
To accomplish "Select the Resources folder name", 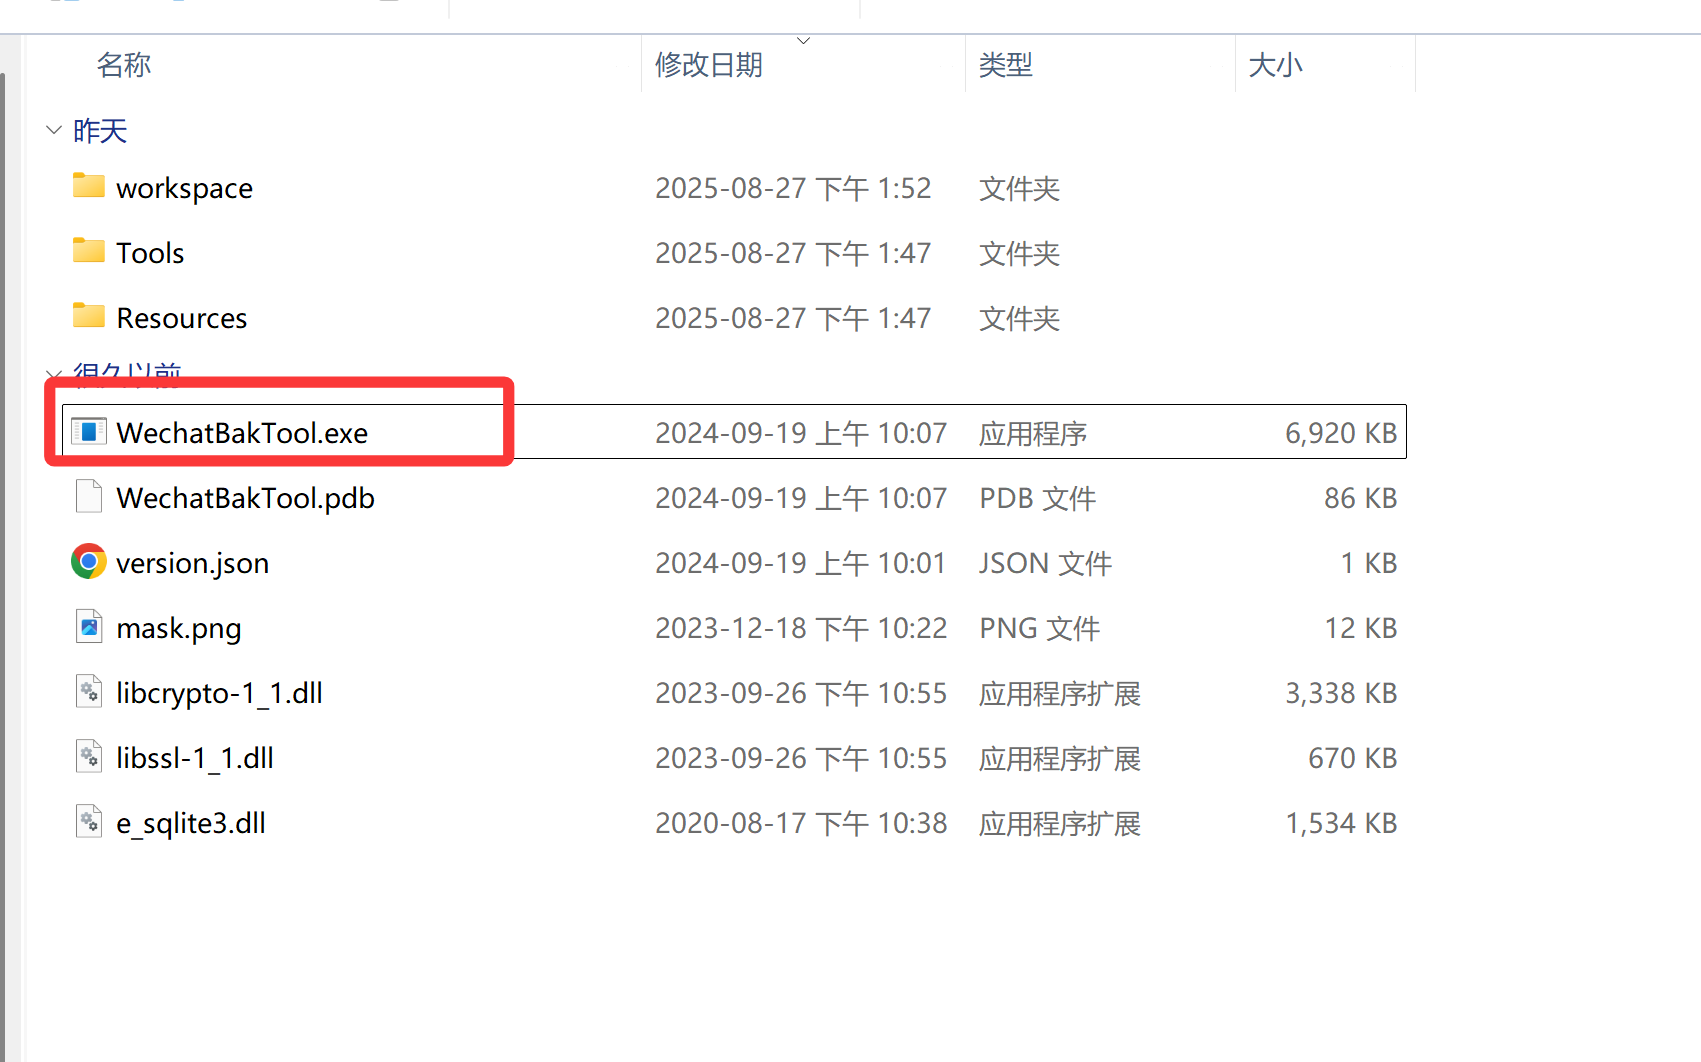I will point(182,318).
